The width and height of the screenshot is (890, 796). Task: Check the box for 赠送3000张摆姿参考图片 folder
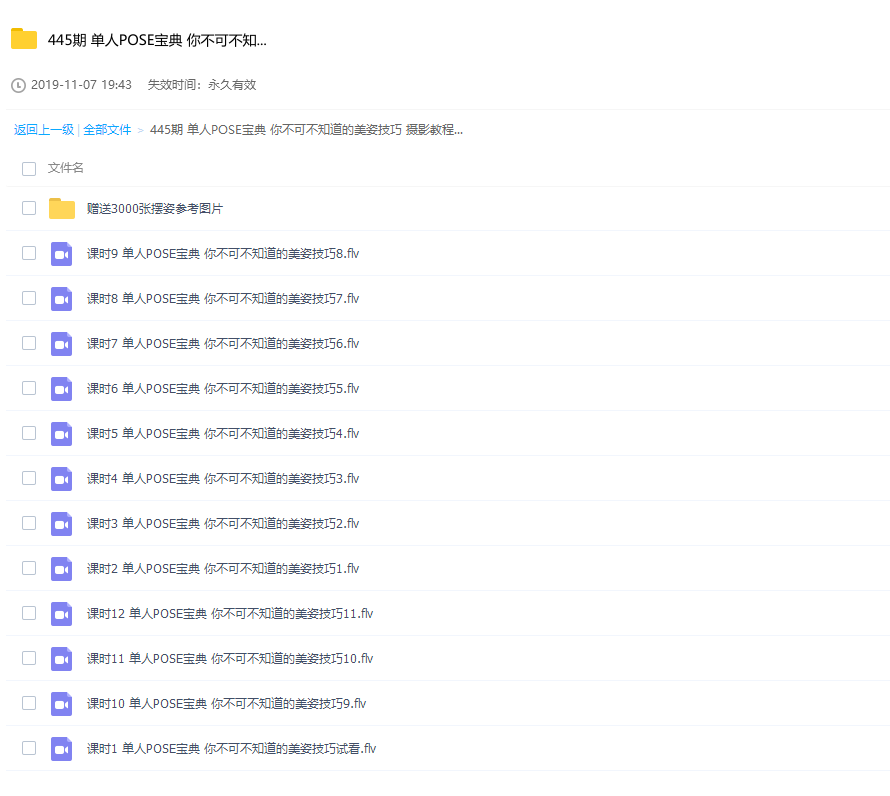pos(29,209)
